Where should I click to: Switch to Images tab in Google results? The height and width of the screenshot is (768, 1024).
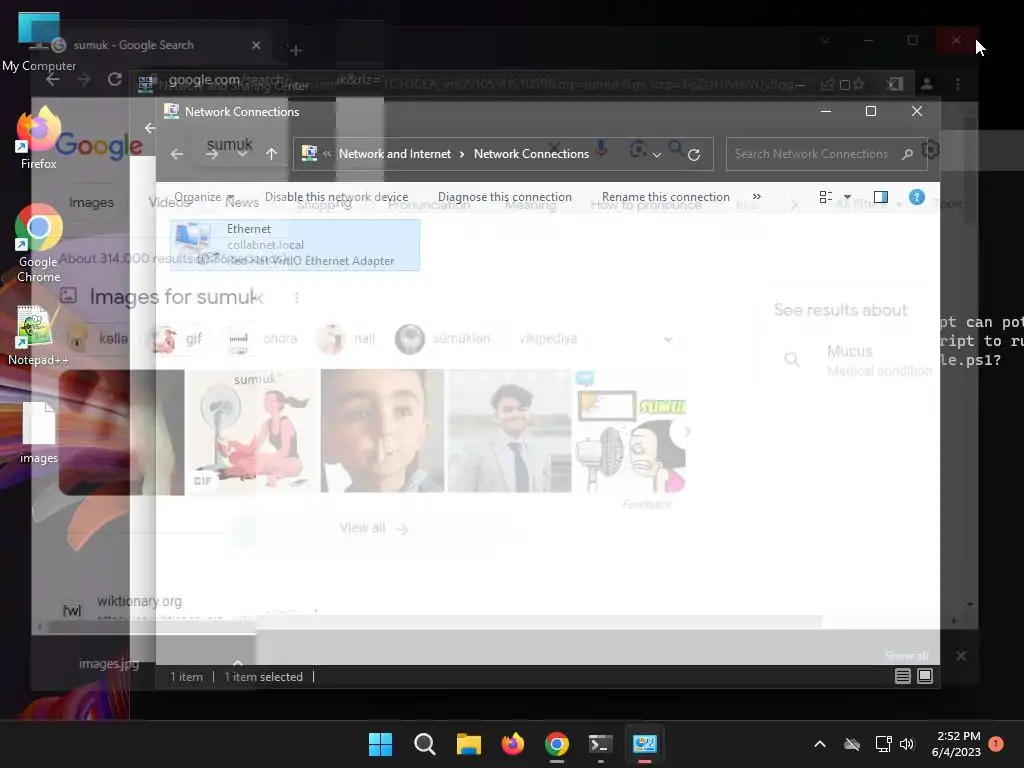click(91, 202)
